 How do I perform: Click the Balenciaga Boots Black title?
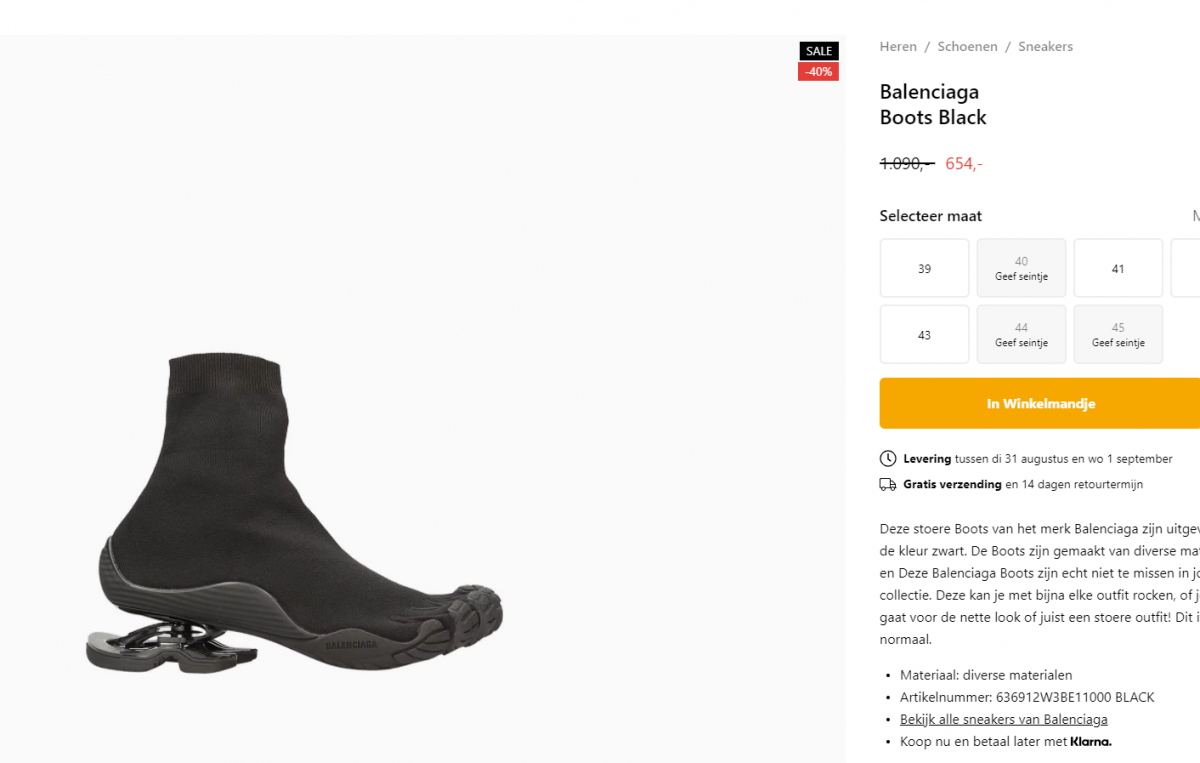(933, 105)
